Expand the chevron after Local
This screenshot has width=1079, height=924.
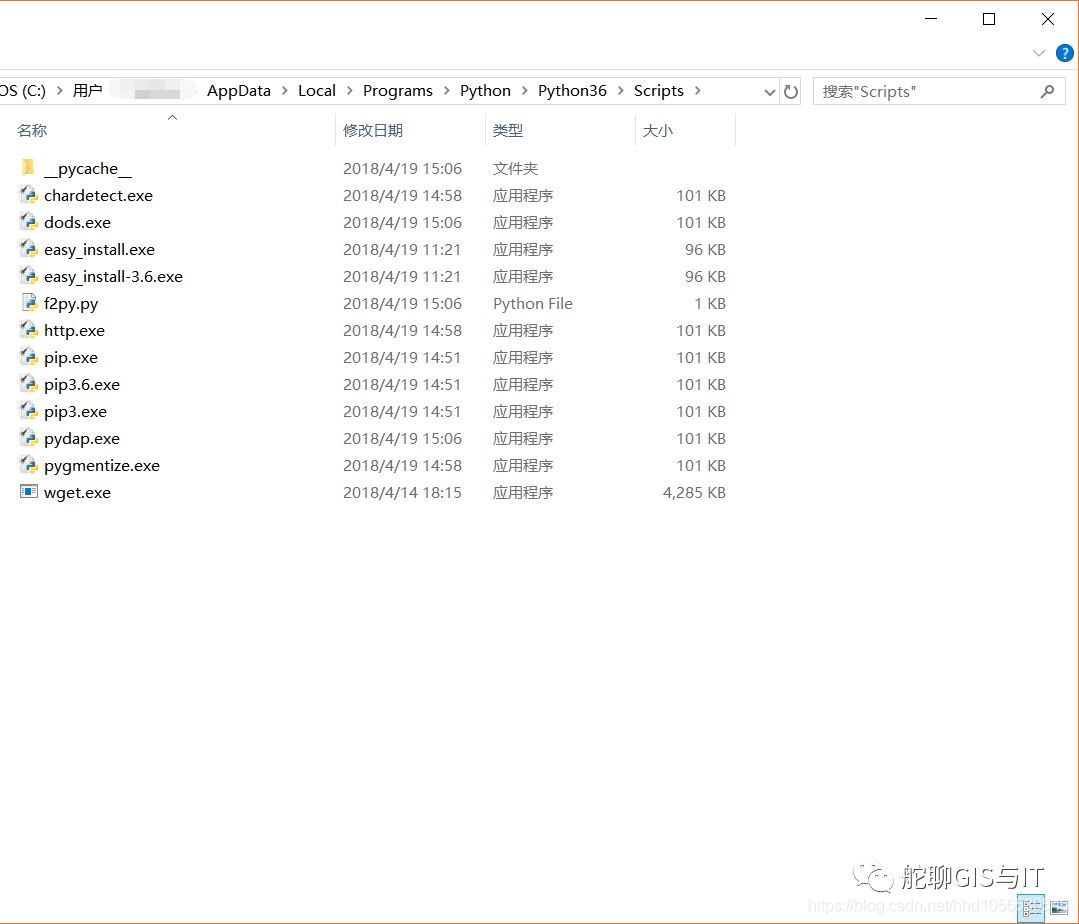tap(350, 91)
